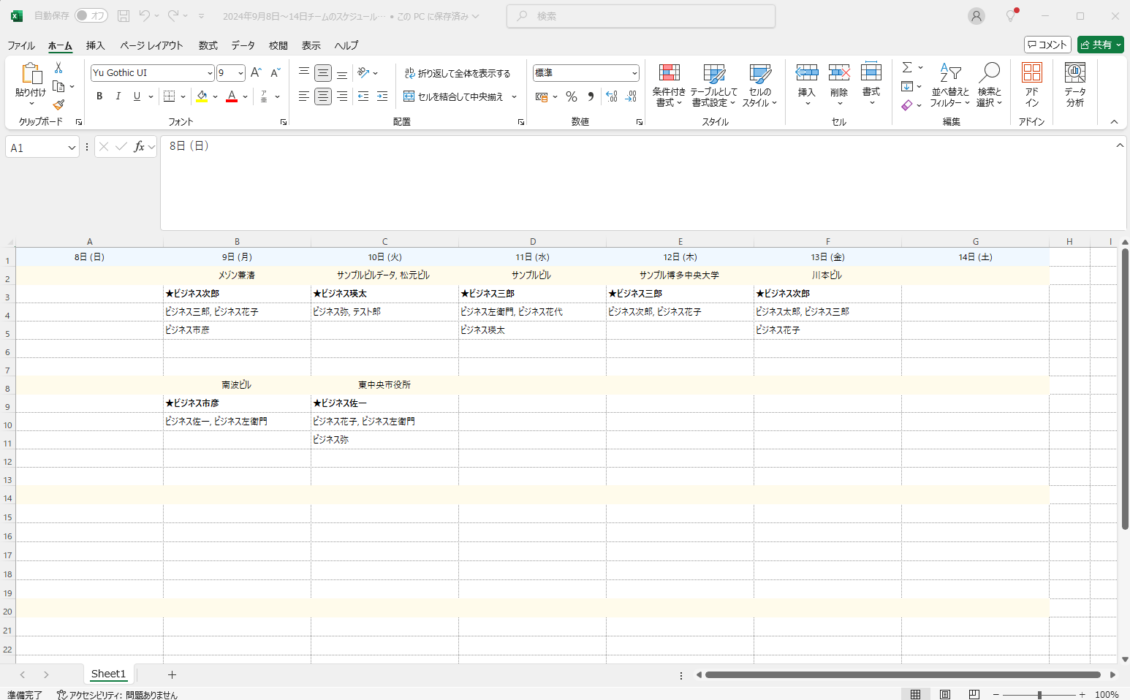
Task: Click the Copy icon
Action: coord(59,87)
